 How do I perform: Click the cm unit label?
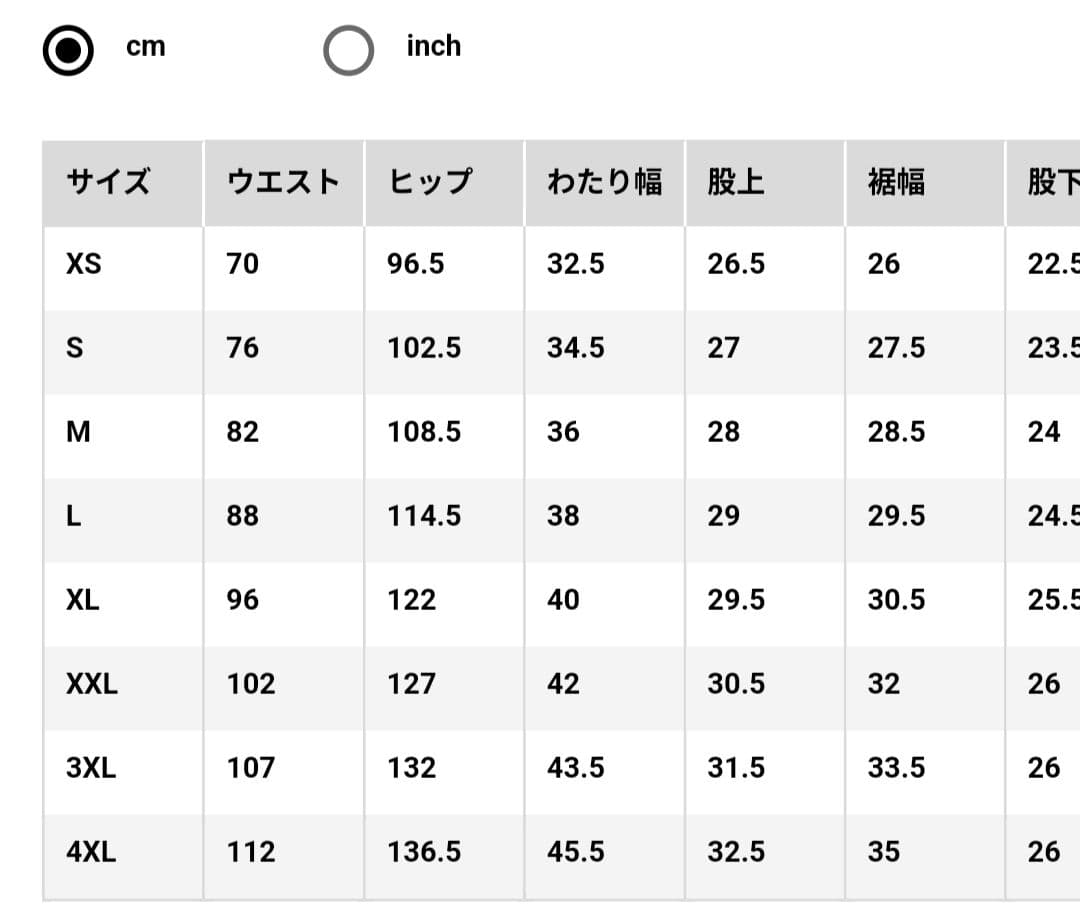coord(145,47)
